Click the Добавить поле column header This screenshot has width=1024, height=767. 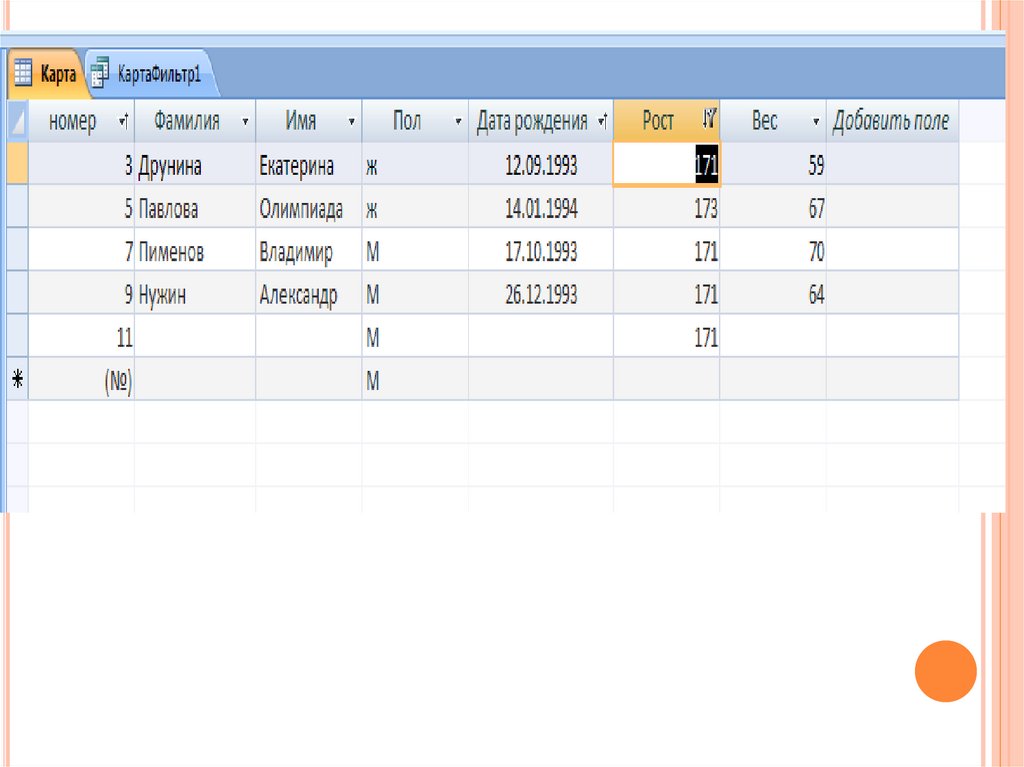890,122
